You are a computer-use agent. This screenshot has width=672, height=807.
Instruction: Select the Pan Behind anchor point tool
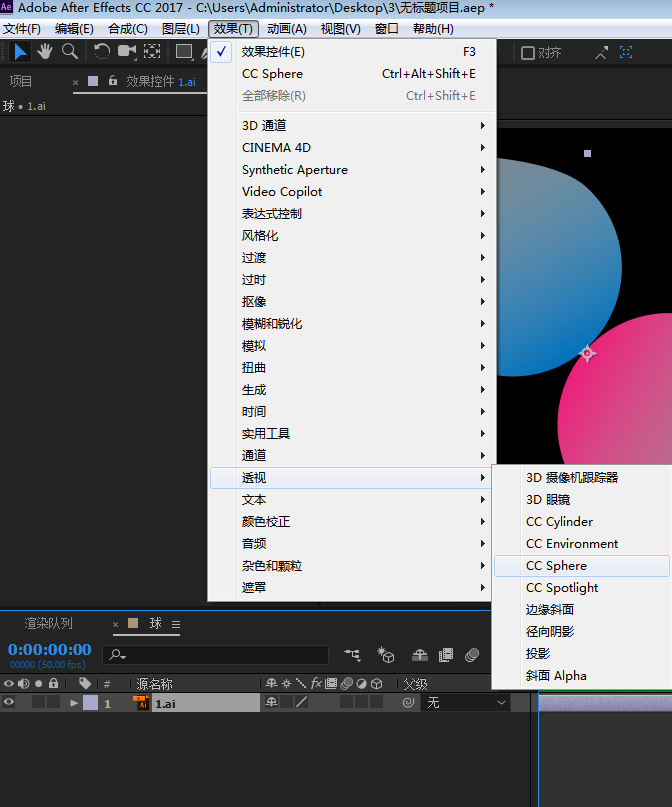(152, 51)
